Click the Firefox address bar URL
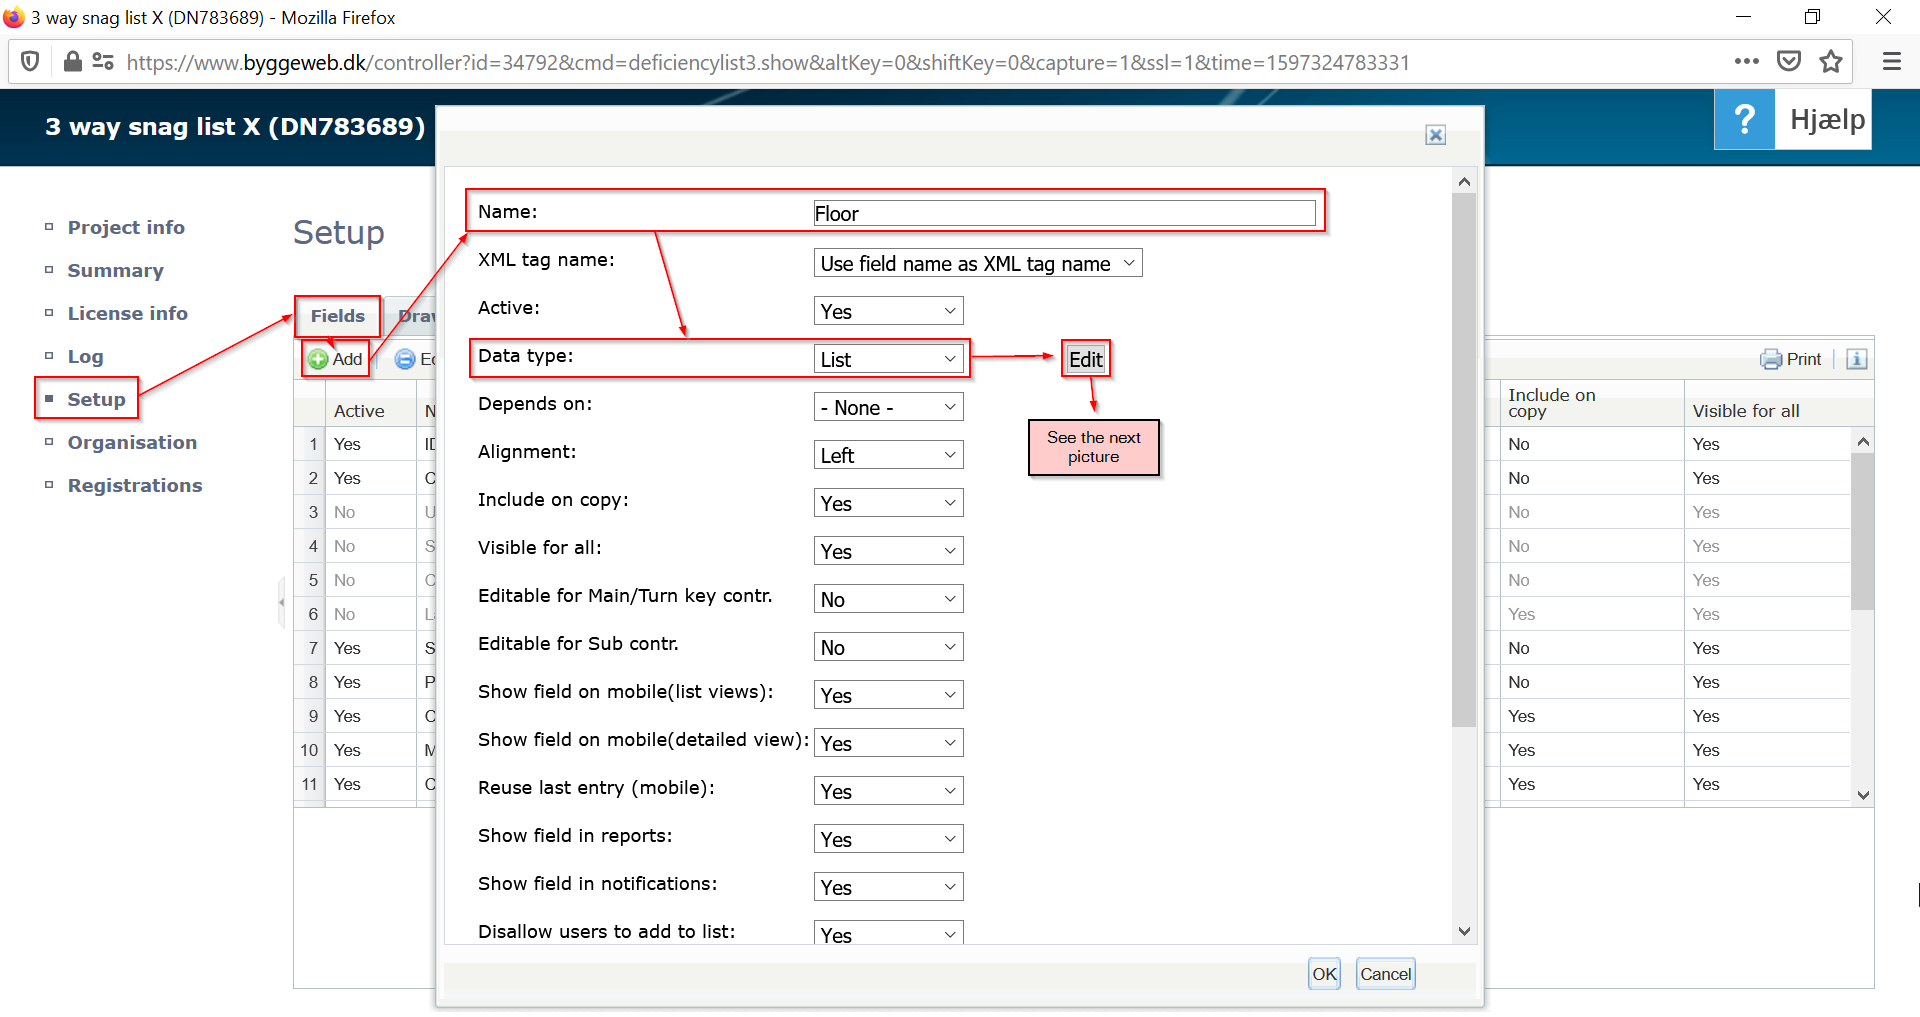The image size is (1920, 1017). click(x=767, y=62)
